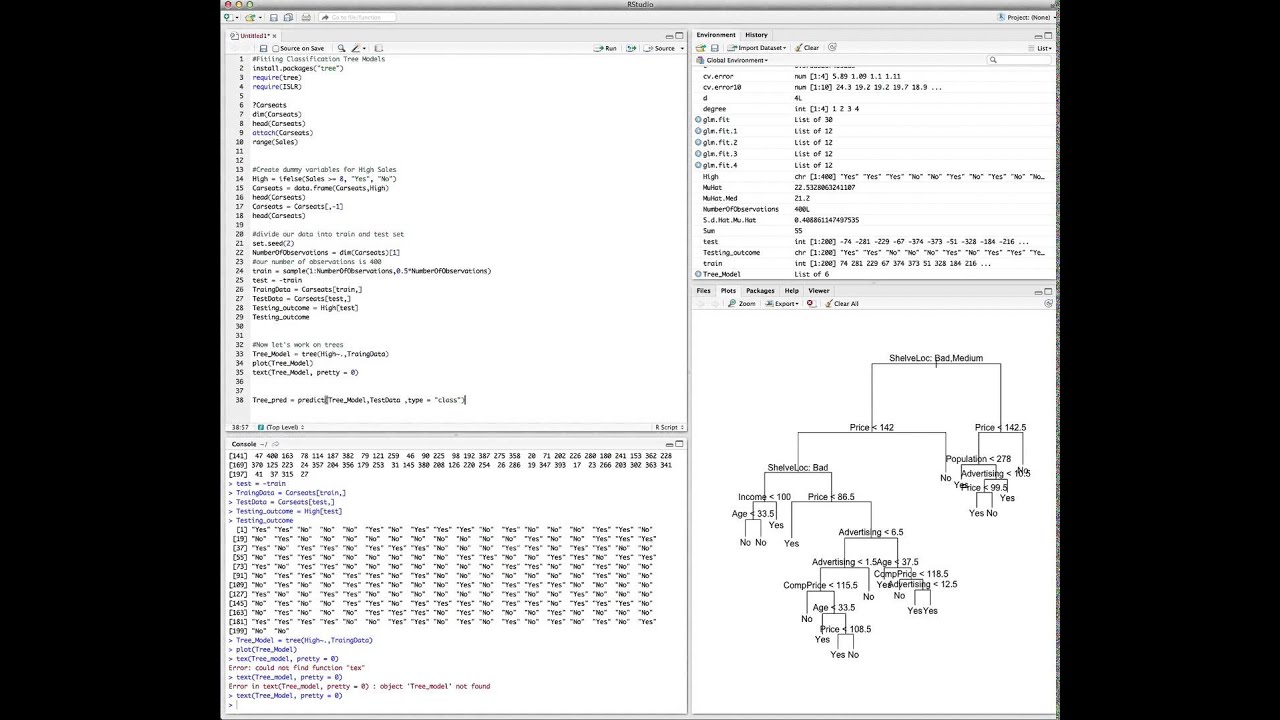Image resolution: width=1280 pixels, height=720 pixels.
Task: Click refresh icon in Plots pane toolbar
Action: tap(1048, 303)
